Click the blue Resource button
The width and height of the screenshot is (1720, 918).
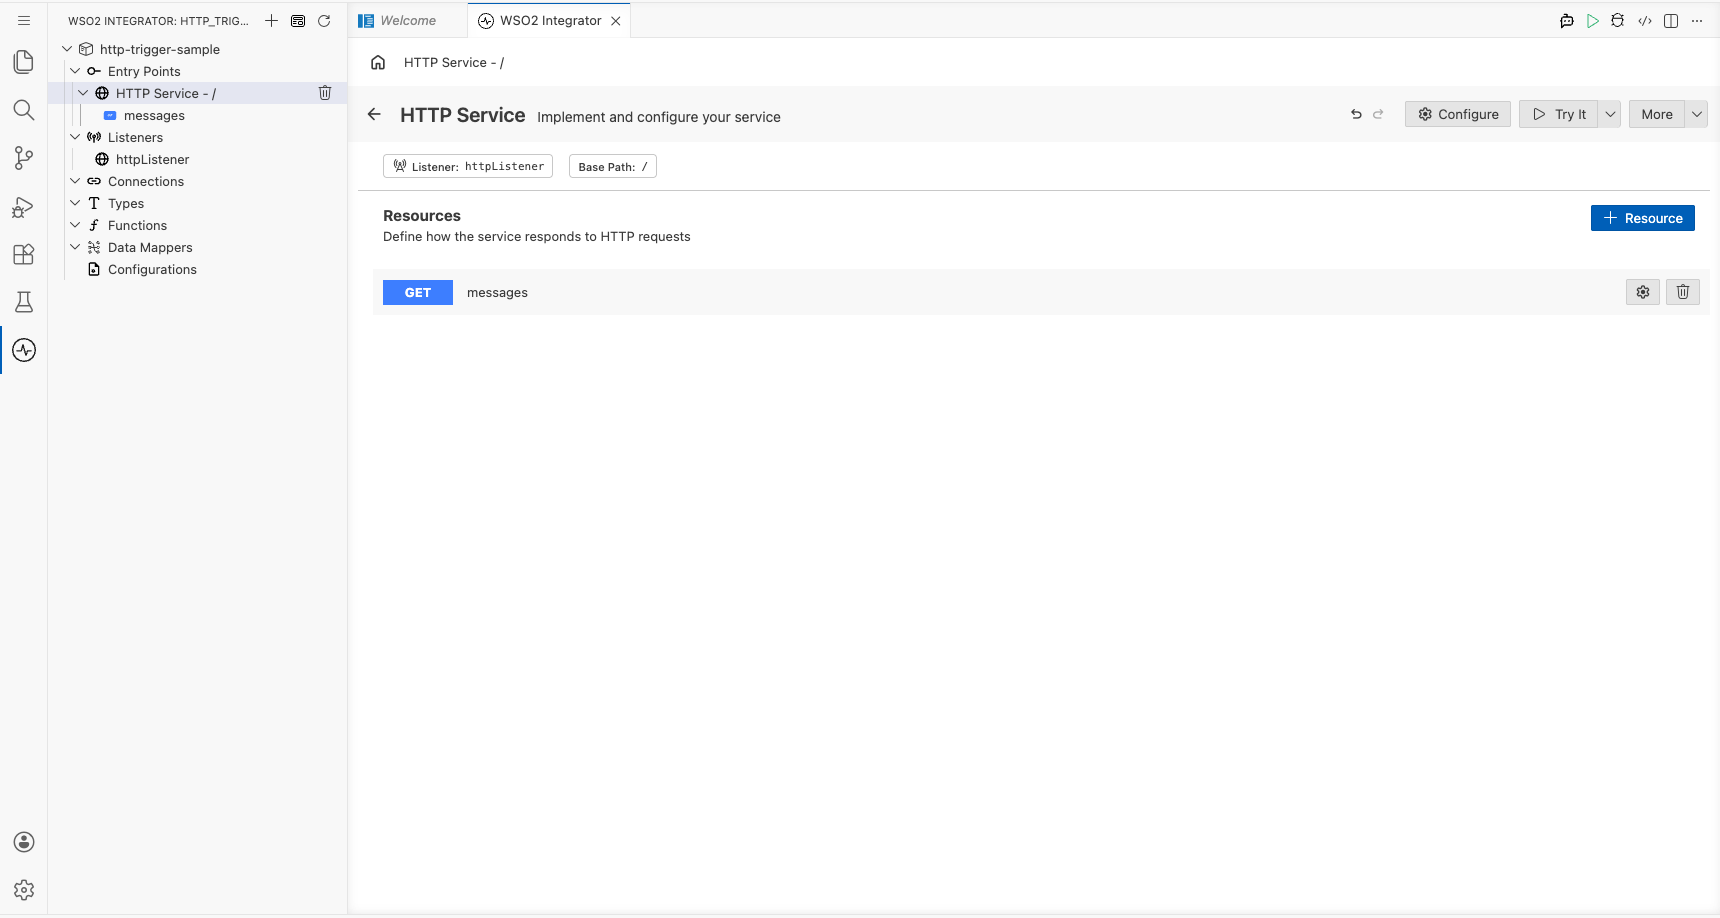pyautogui.click(x=1643, y=218)
